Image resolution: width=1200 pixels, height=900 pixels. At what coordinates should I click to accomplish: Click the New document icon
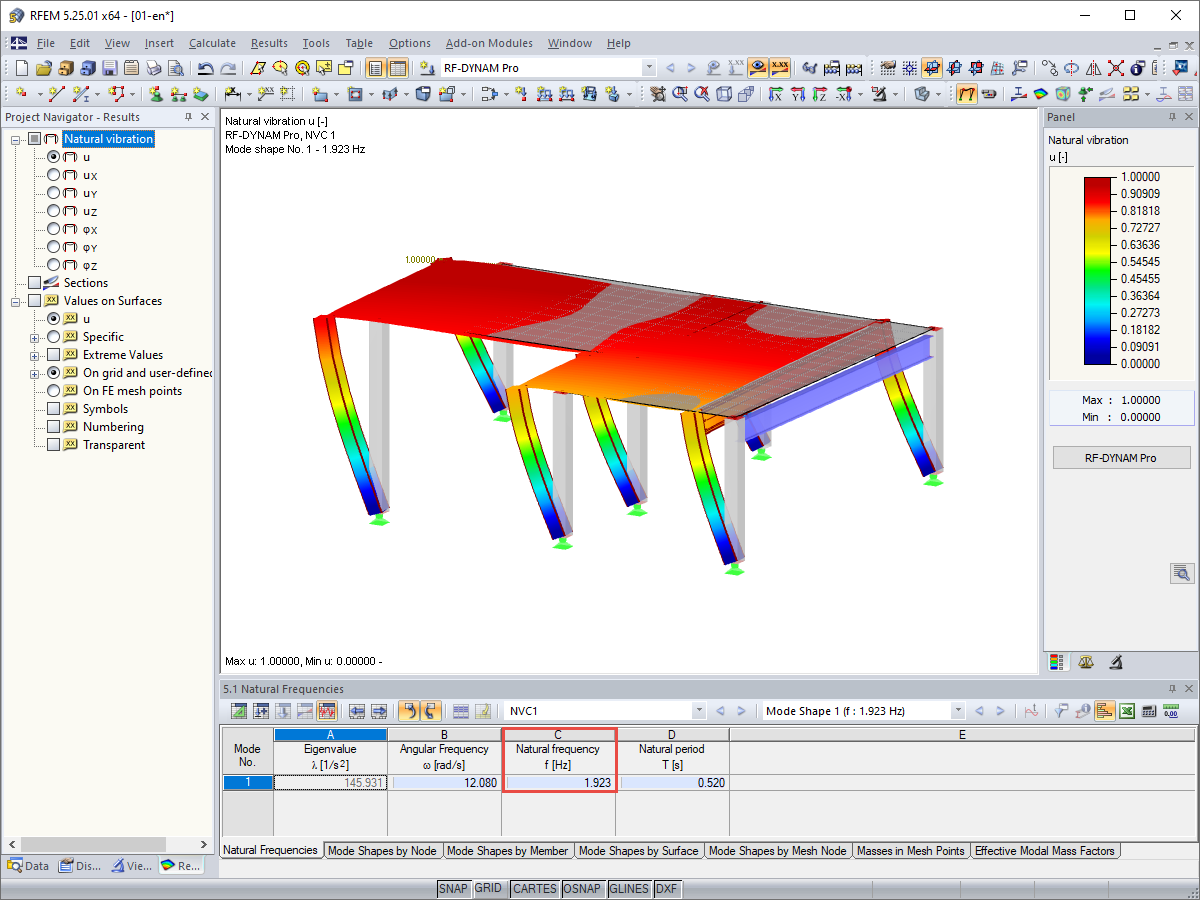pyautogui.click(x=20, y=68)
